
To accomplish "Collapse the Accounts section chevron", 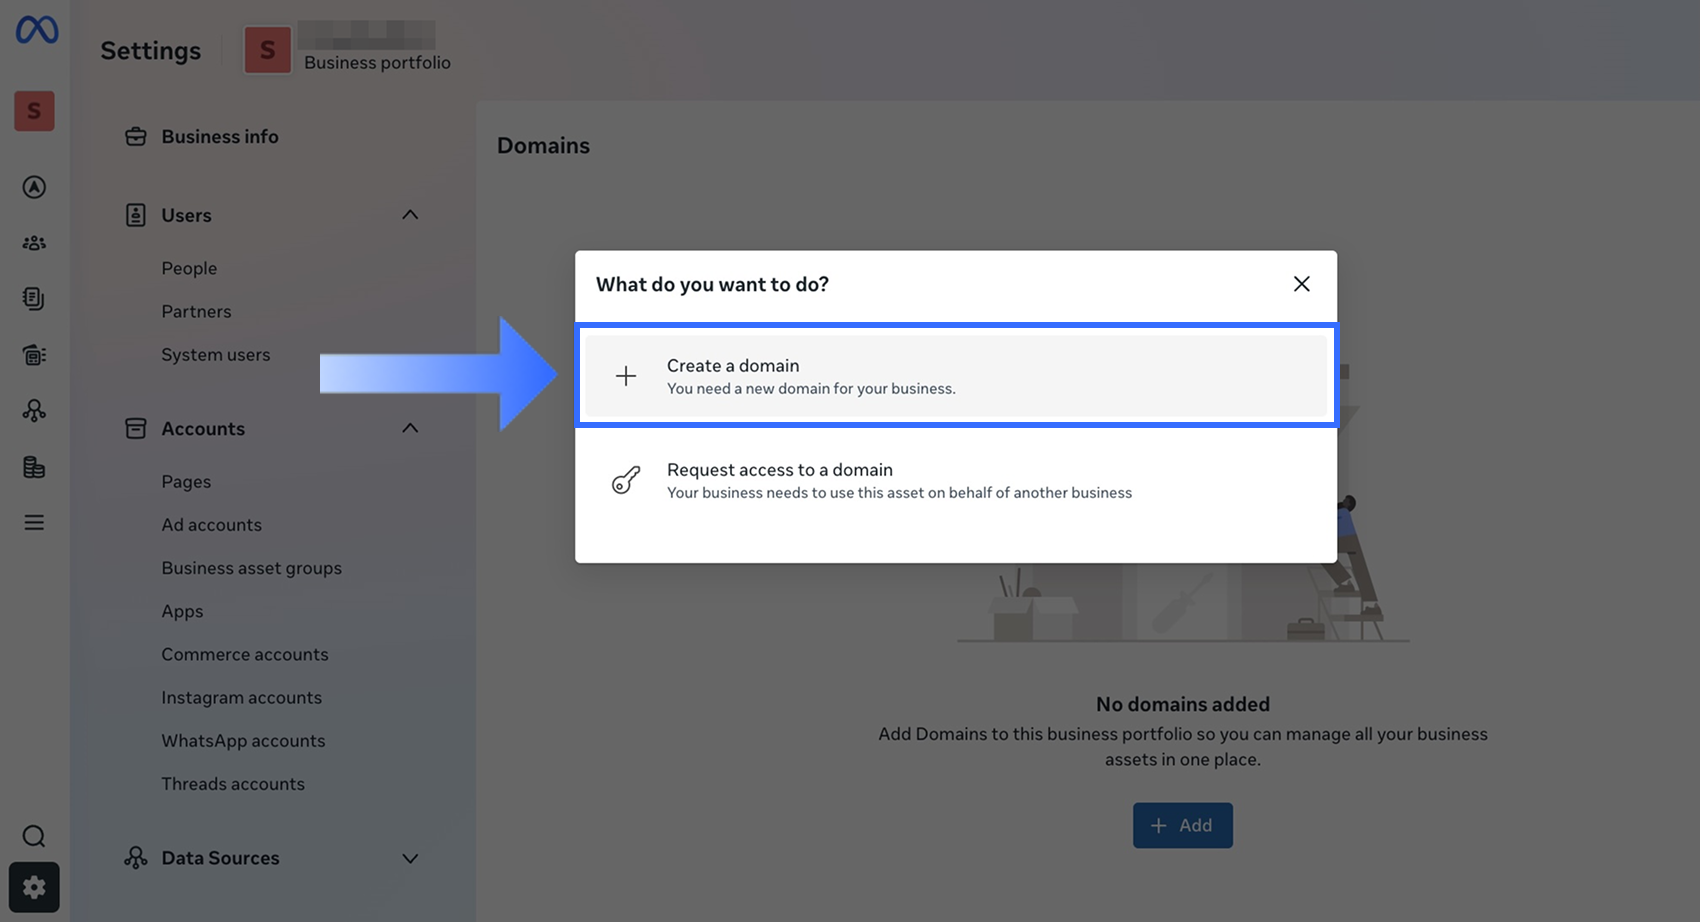I will 410,428.
